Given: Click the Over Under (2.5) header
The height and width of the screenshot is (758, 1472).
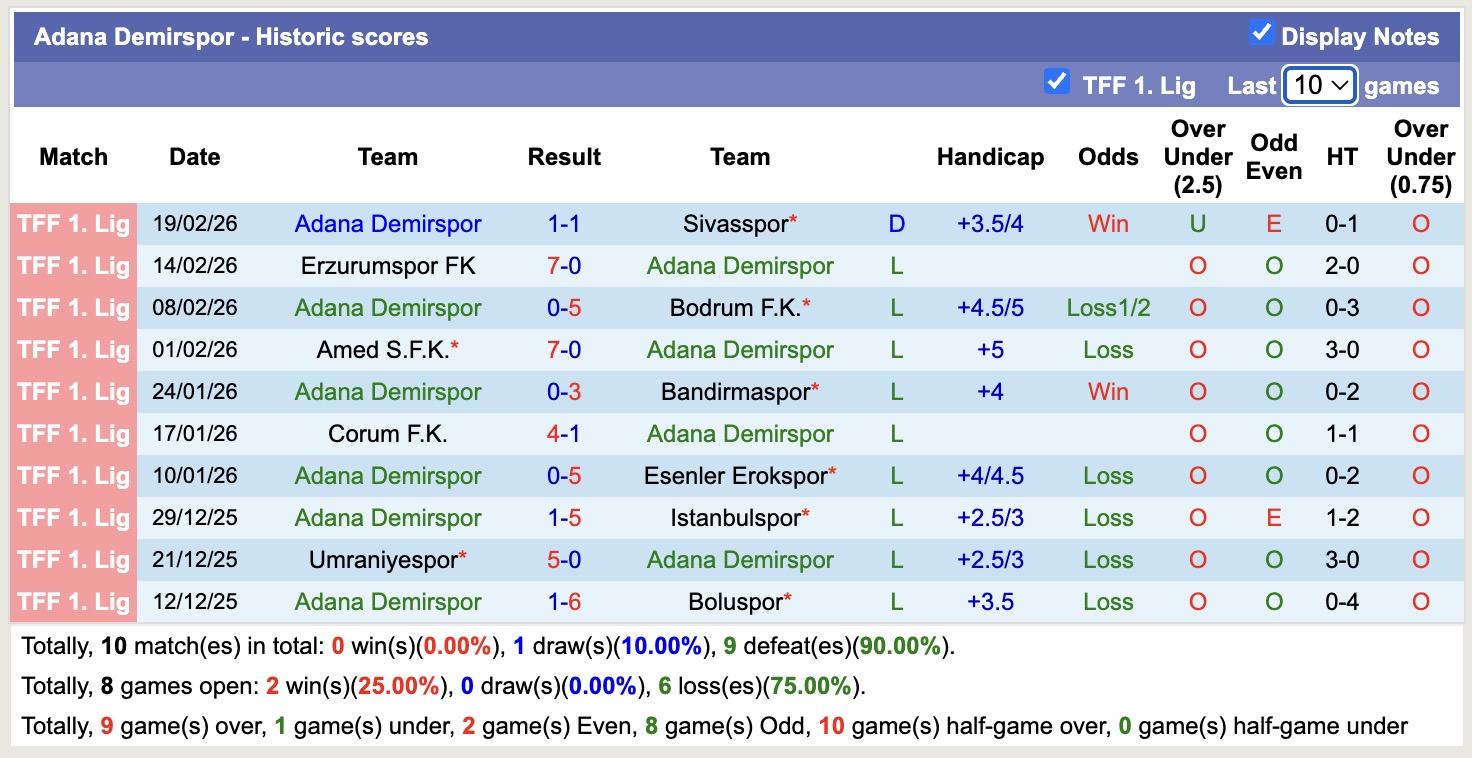Looking at the screenshot, I should click(x=1197, y=157).
